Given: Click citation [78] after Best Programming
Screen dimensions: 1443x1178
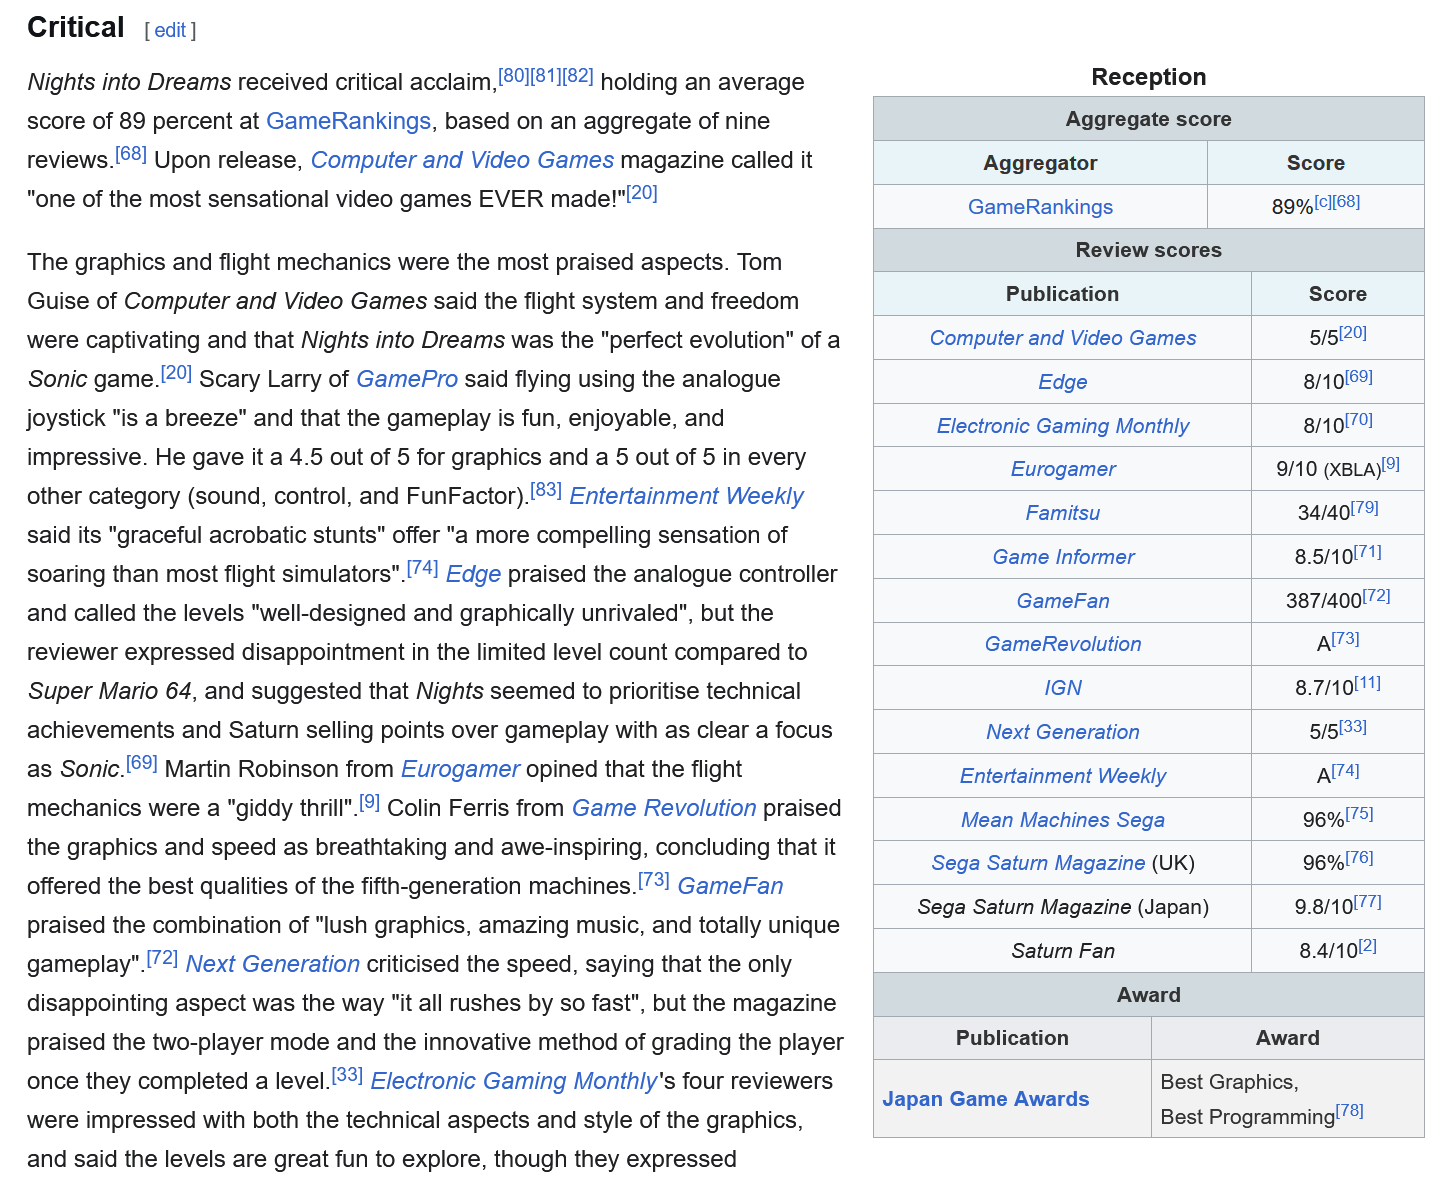Looking at the screenshot, I should [x=1350, y=1111].
